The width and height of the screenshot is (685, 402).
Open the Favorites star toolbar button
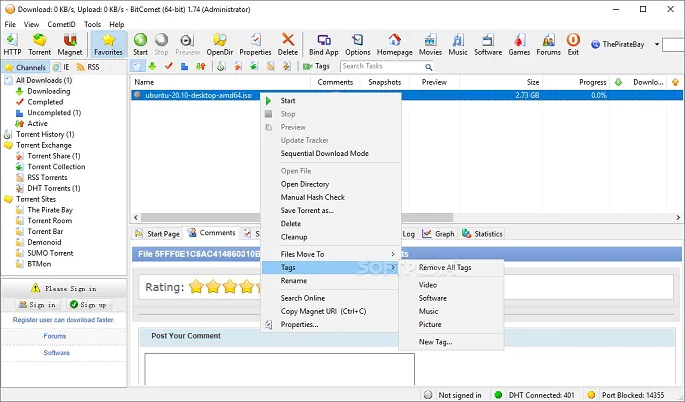click(x=108, y=44)
